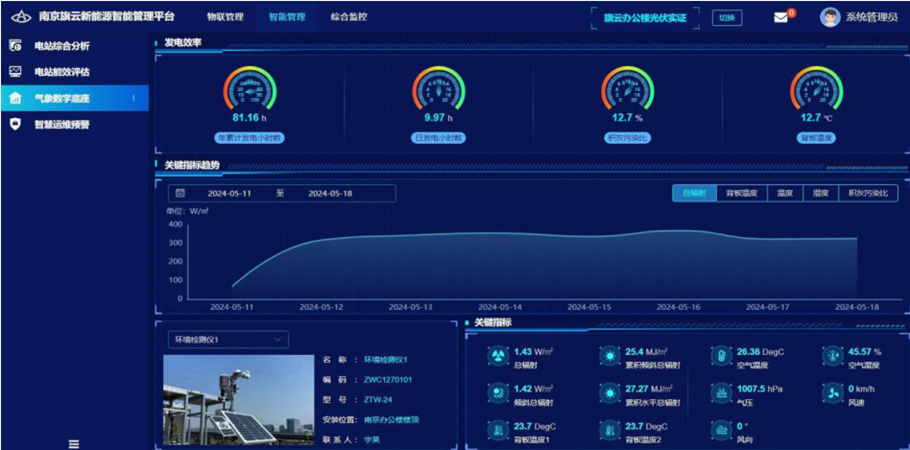Switch chart to 积灰污染比 view
This screenshot has height=450, width=910.
click(866, 193)
